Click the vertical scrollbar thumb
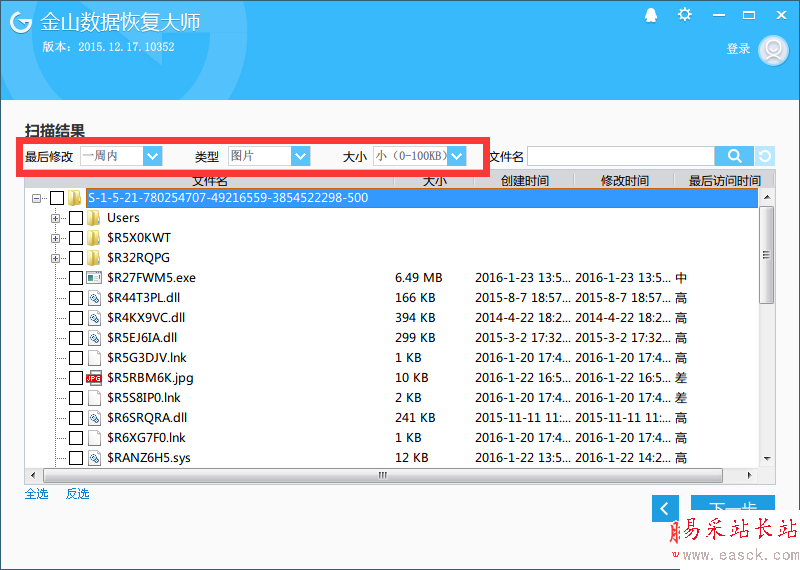This screenshot has height=570, width=800. [766, 255]
